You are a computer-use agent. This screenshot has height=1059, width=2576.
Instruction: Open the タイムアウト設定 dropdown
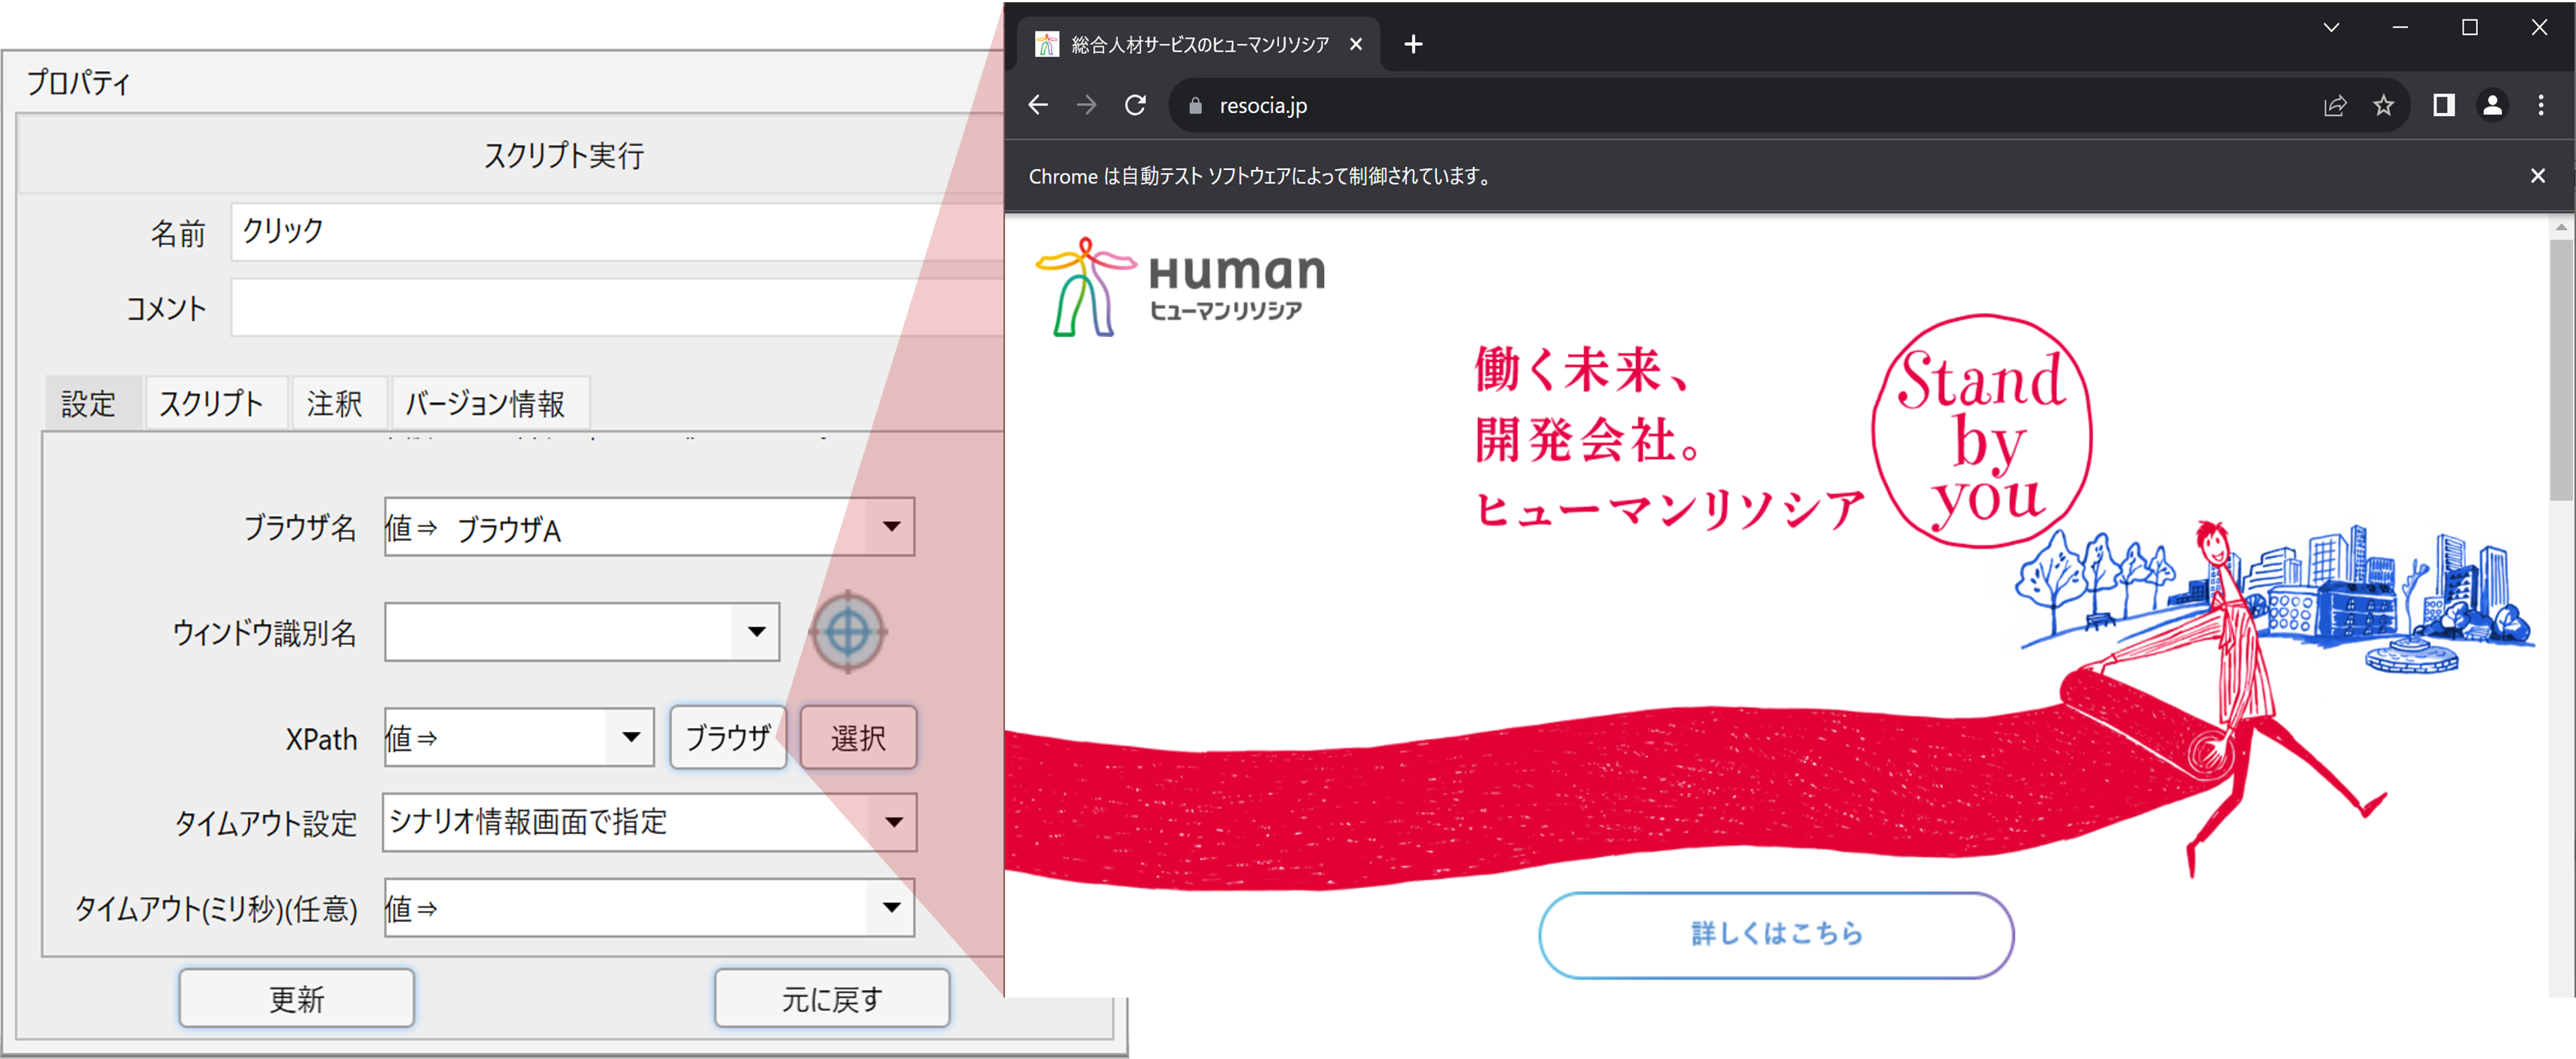click(893, 822)
